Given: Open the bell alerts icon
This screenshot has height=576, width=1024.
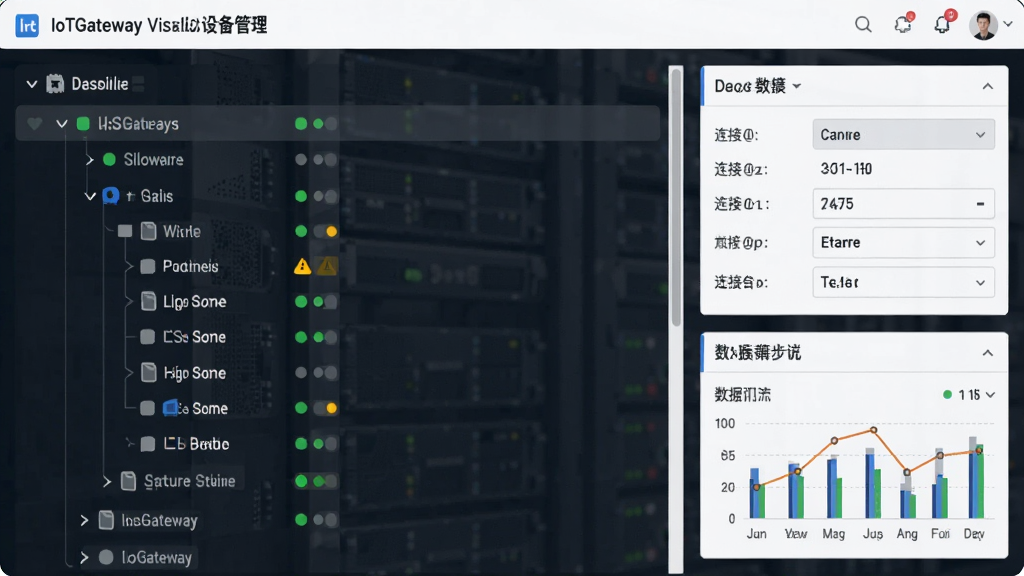Looking at the screenshot, I should (x=942, y=24).
